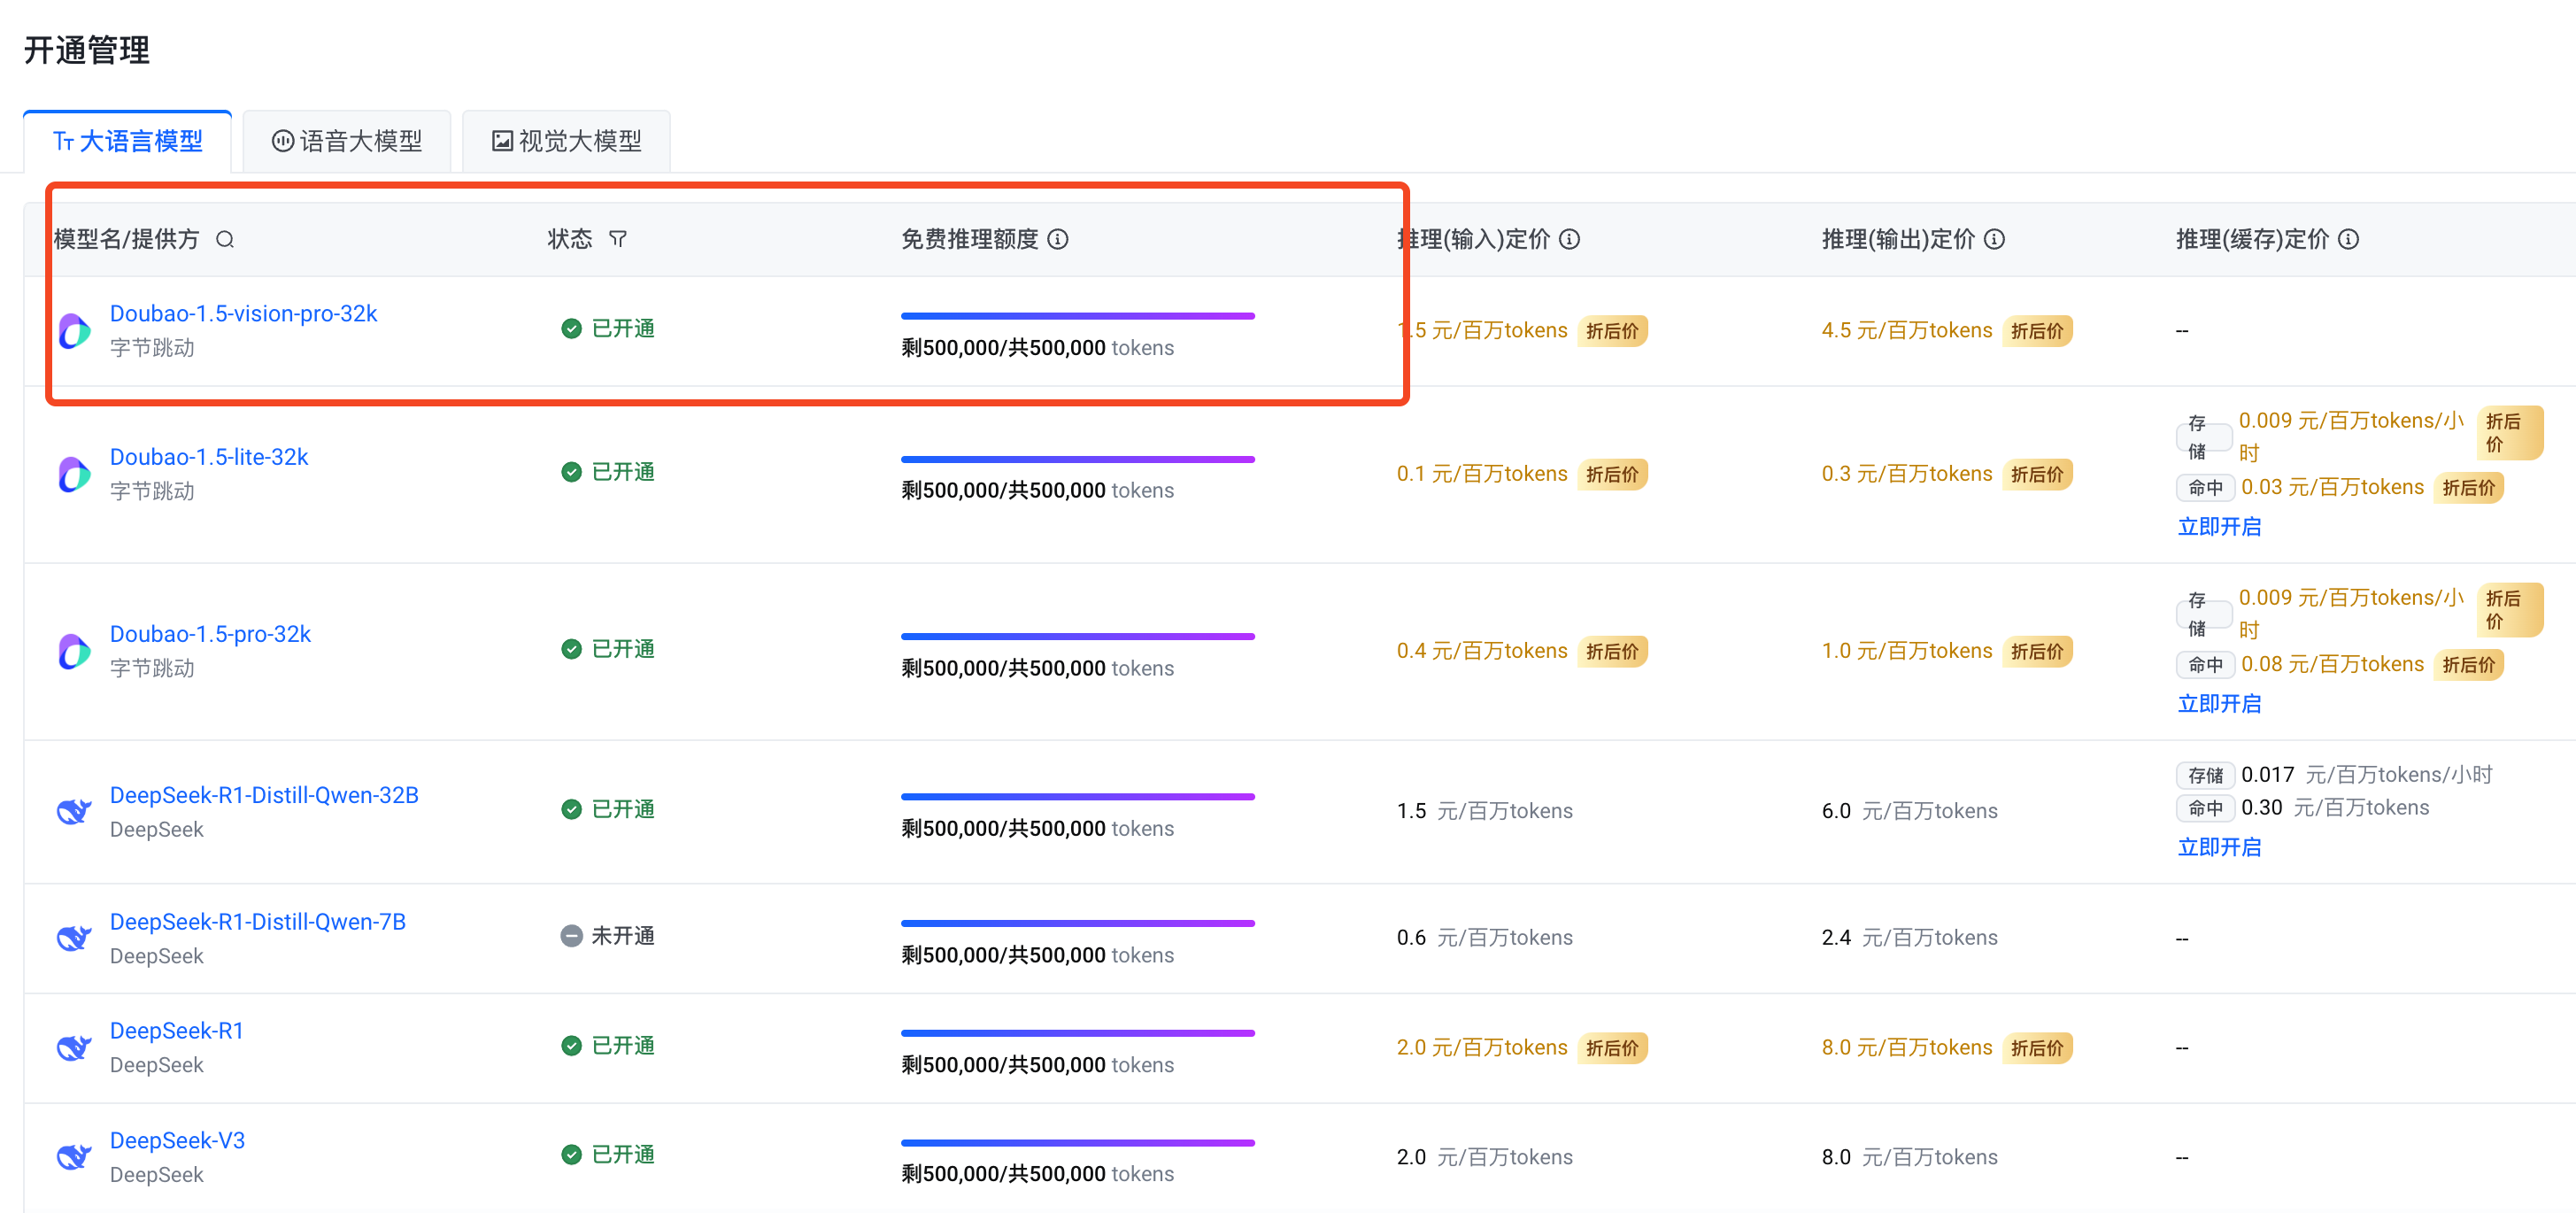Click 折后价 badge beside 0.1 元/百万tokens
The width and height of the screenshot is (2576, 1213).
coord(1612,474)
